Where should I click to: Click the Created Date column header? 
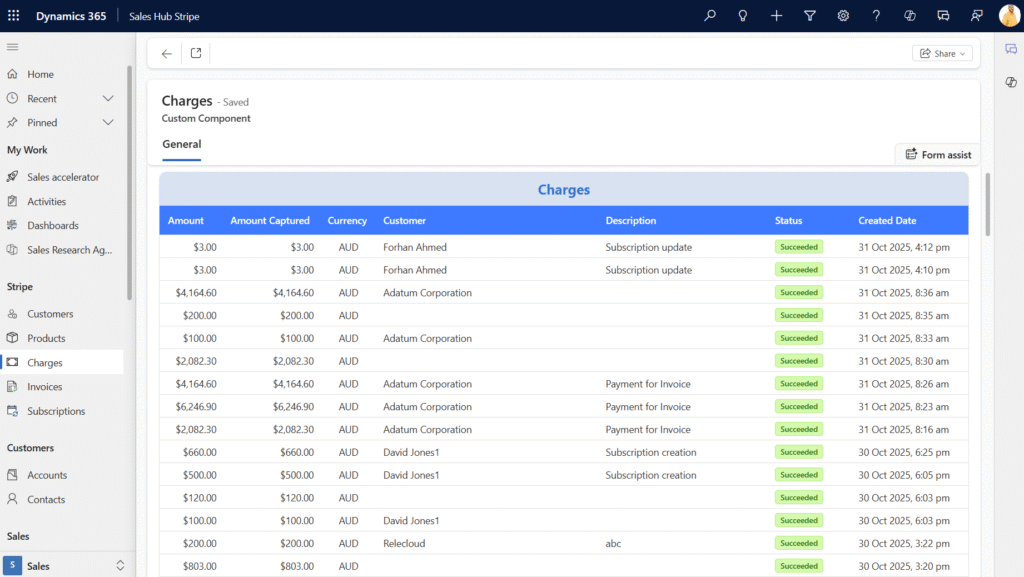(887, 221)
